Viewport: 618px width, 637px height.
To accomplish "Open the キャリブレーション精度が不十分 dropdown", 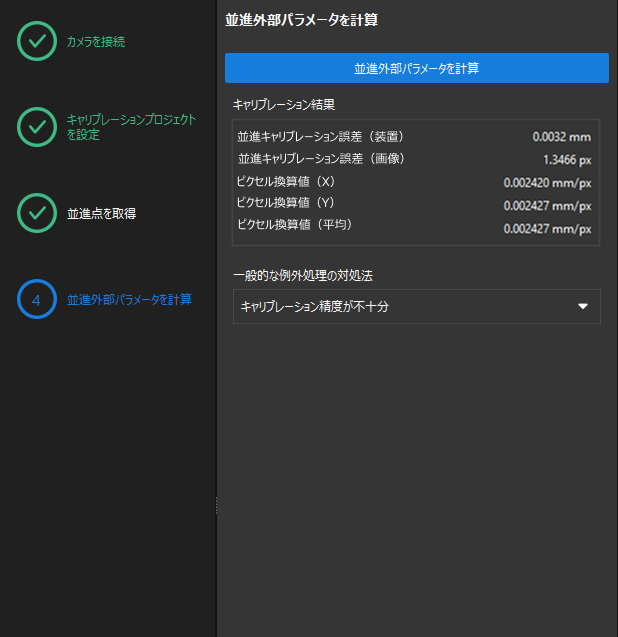I will click(x=417, y=306).
